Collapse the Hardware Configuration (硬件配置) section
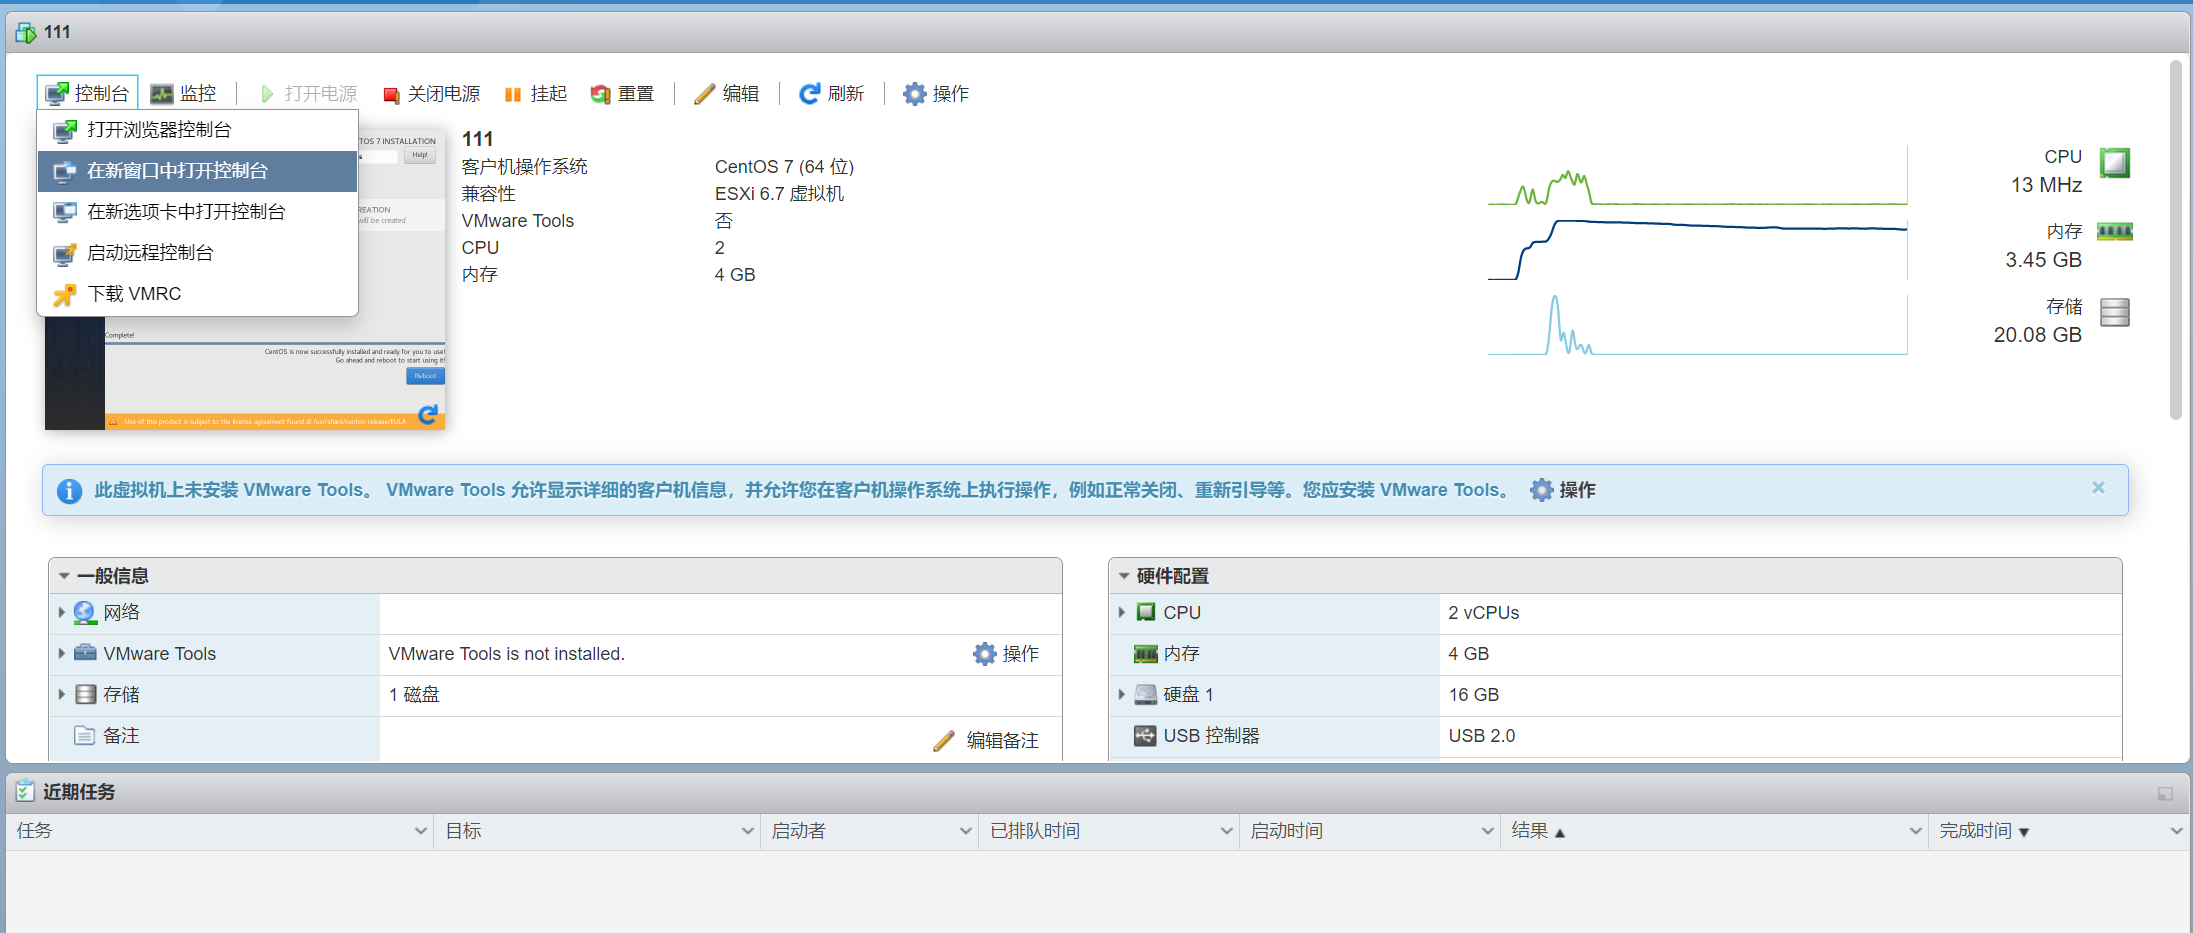The image size is (2193, 933). [x=1124, y=576]
